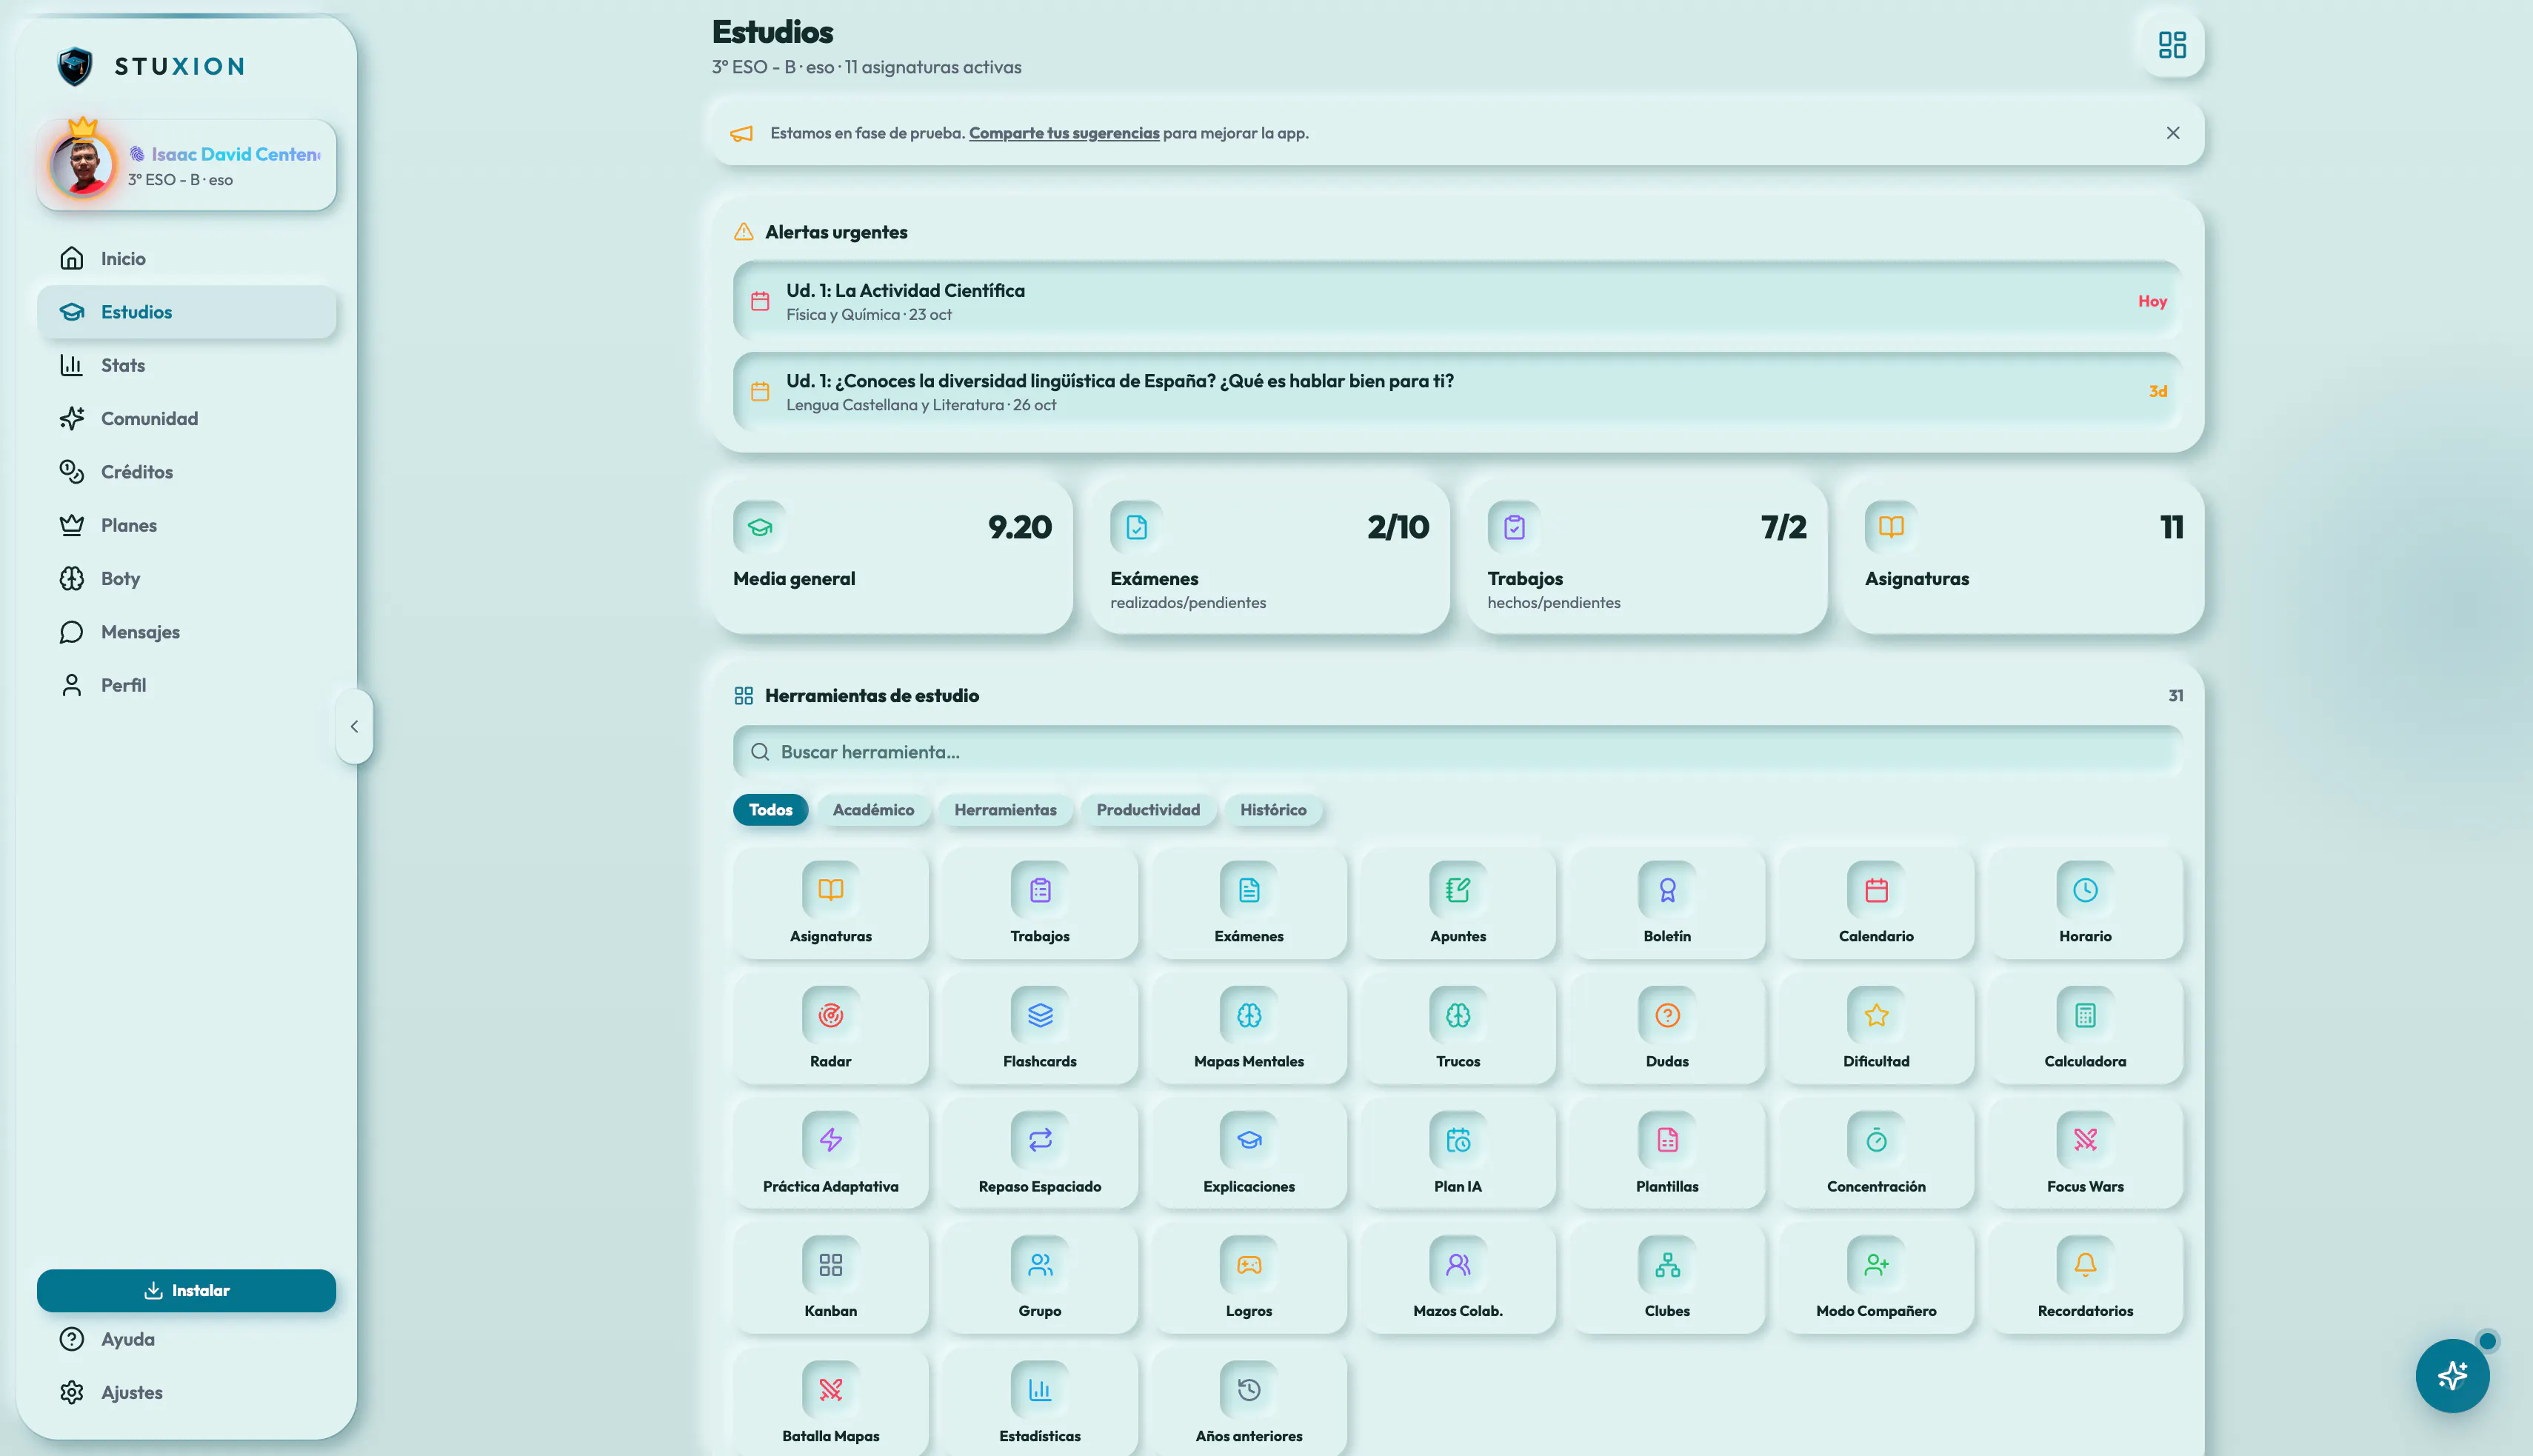2533x1456 pixels.
Task: Click the Buscar herramienta search field
Action: coord(1457,752)
